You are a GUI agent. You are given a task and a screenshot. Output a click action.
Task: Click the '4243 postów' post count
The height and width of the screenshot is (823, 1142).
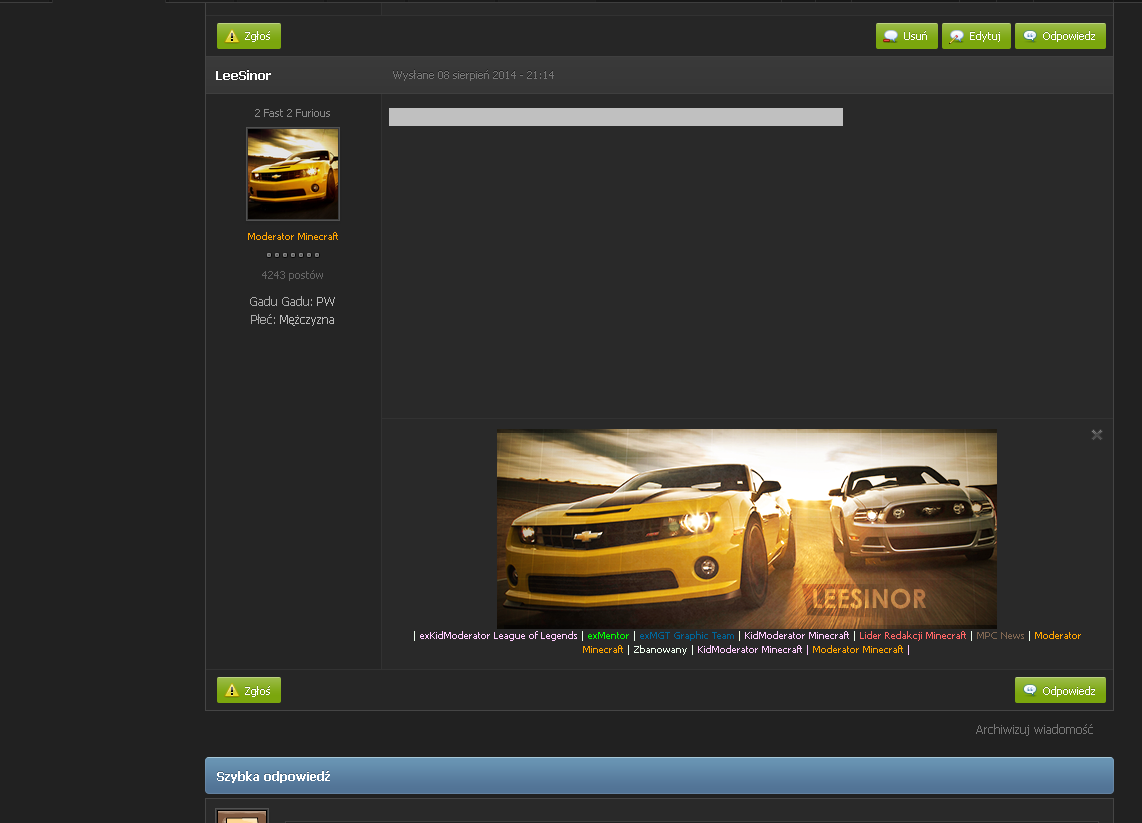292,275
